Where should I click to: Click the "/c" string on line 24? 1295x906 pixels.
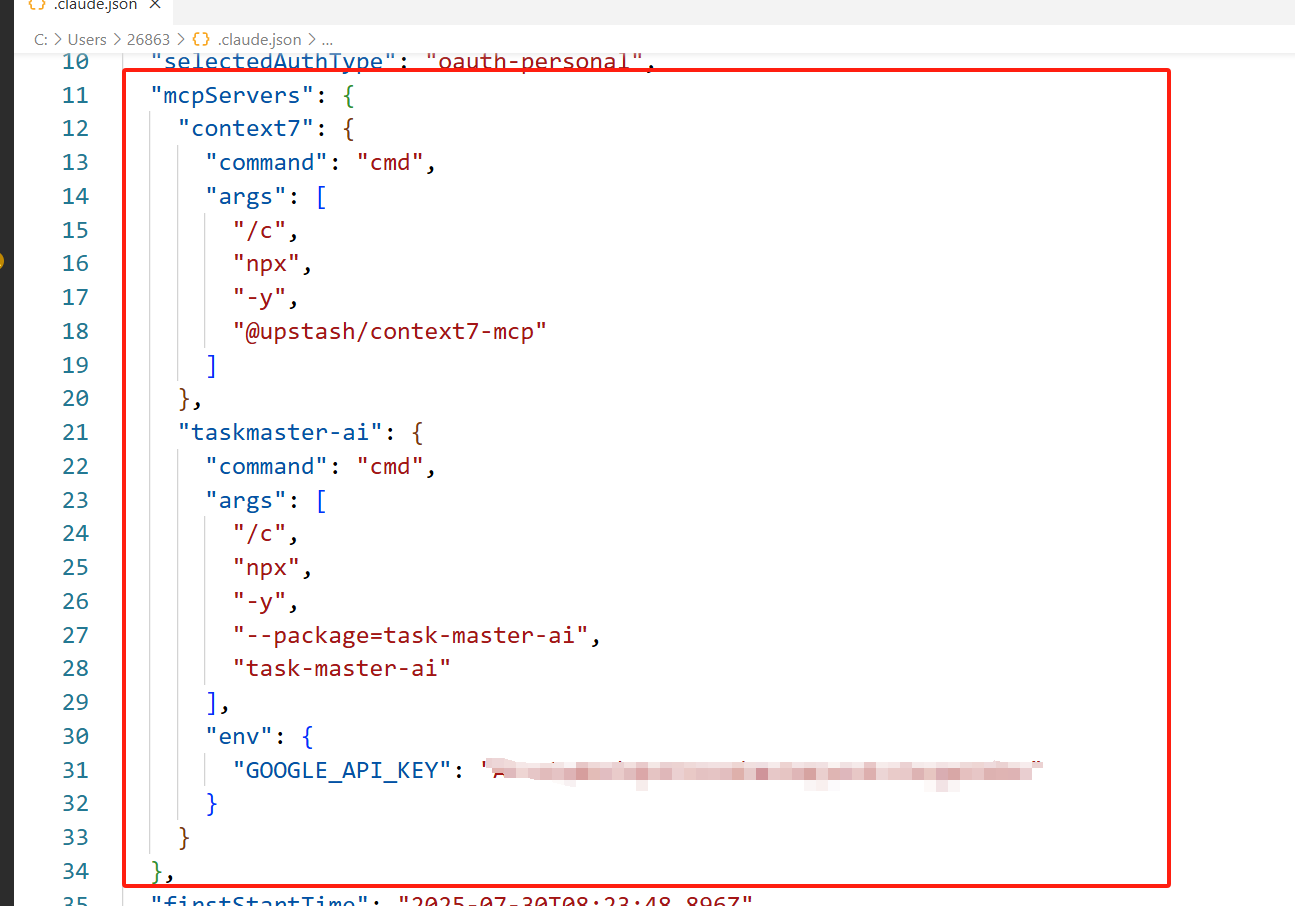[x=260, y=534]
